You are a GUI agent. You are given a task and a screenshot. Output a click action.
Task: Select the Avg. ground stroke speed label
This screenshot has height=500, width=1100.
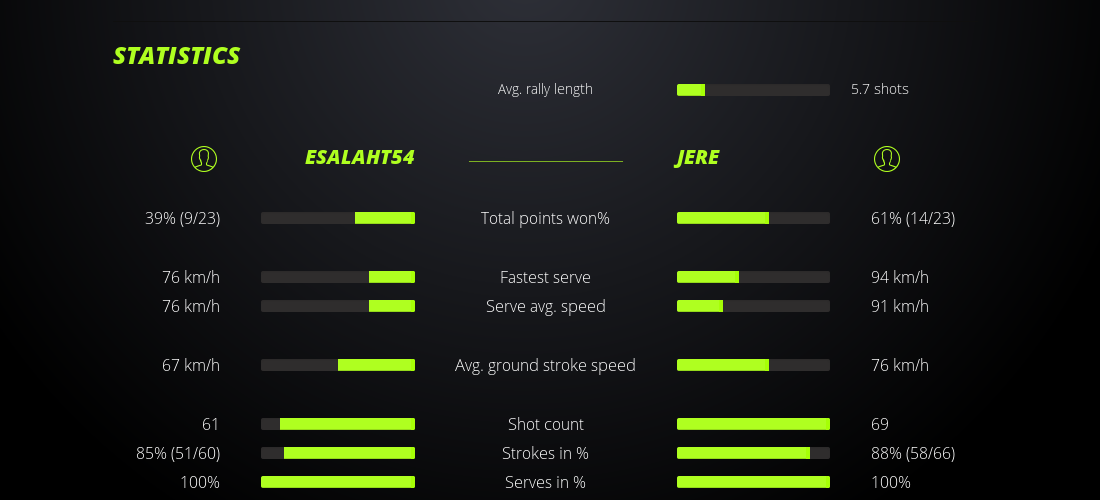click(x=545, y=365)
